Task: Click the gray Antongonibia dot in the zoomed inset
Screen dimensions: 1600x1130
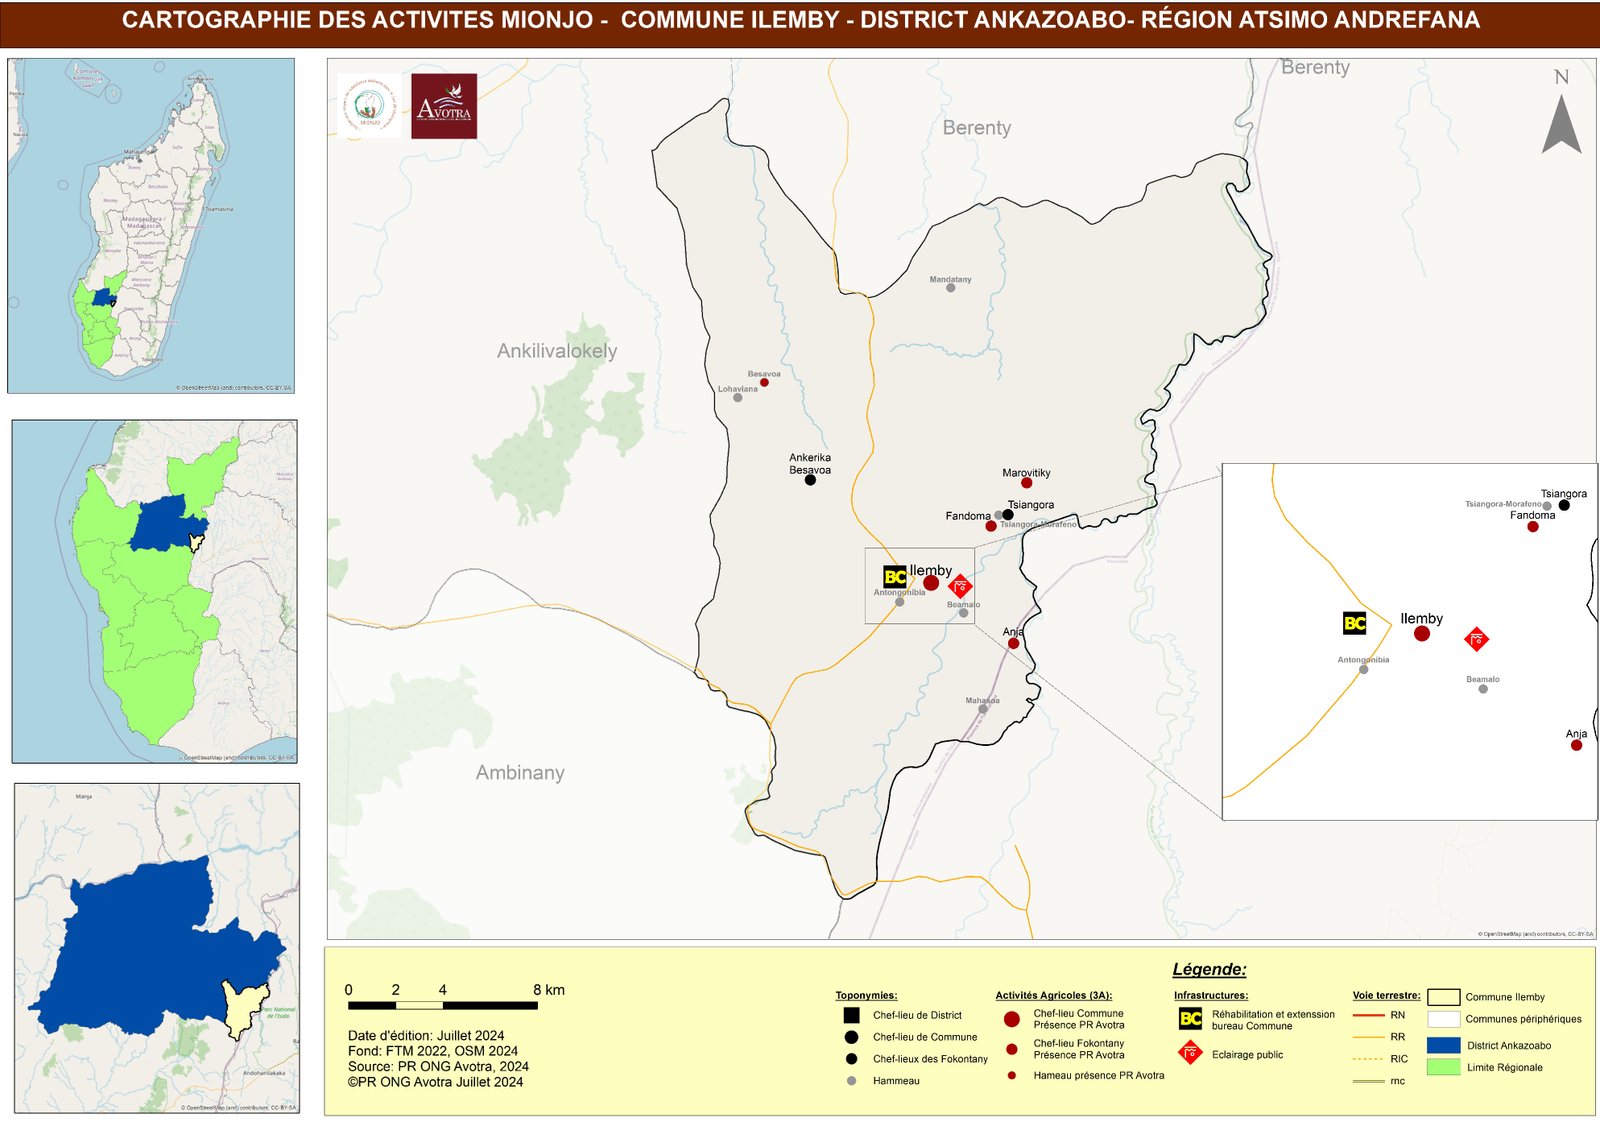Action: click(1363, 669)
